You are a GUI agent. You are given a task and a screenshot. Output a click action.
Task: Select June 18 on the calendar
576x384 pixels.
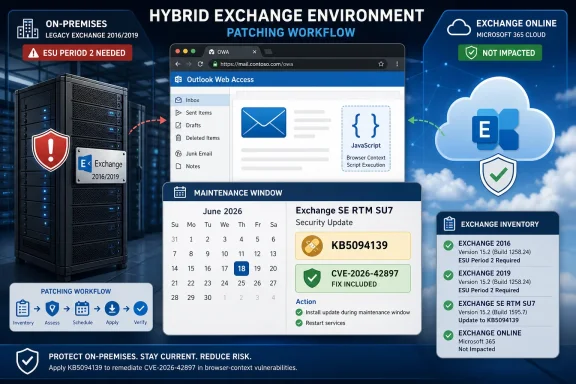click(241, 269)
